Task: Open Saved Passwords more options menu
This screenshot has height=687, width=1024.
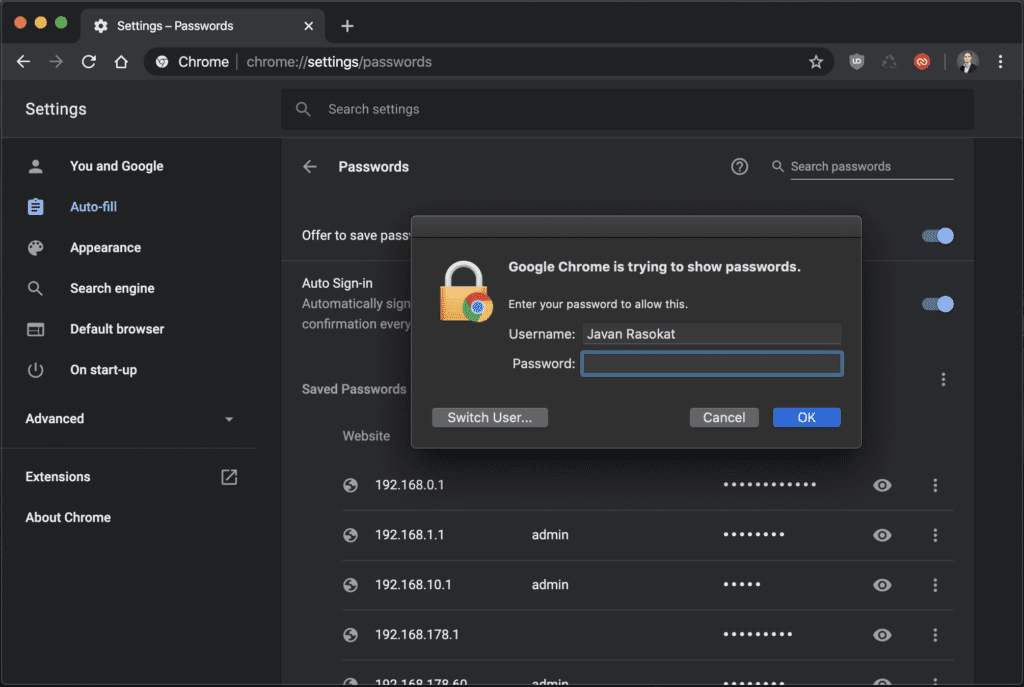Action: coord(943,379)
